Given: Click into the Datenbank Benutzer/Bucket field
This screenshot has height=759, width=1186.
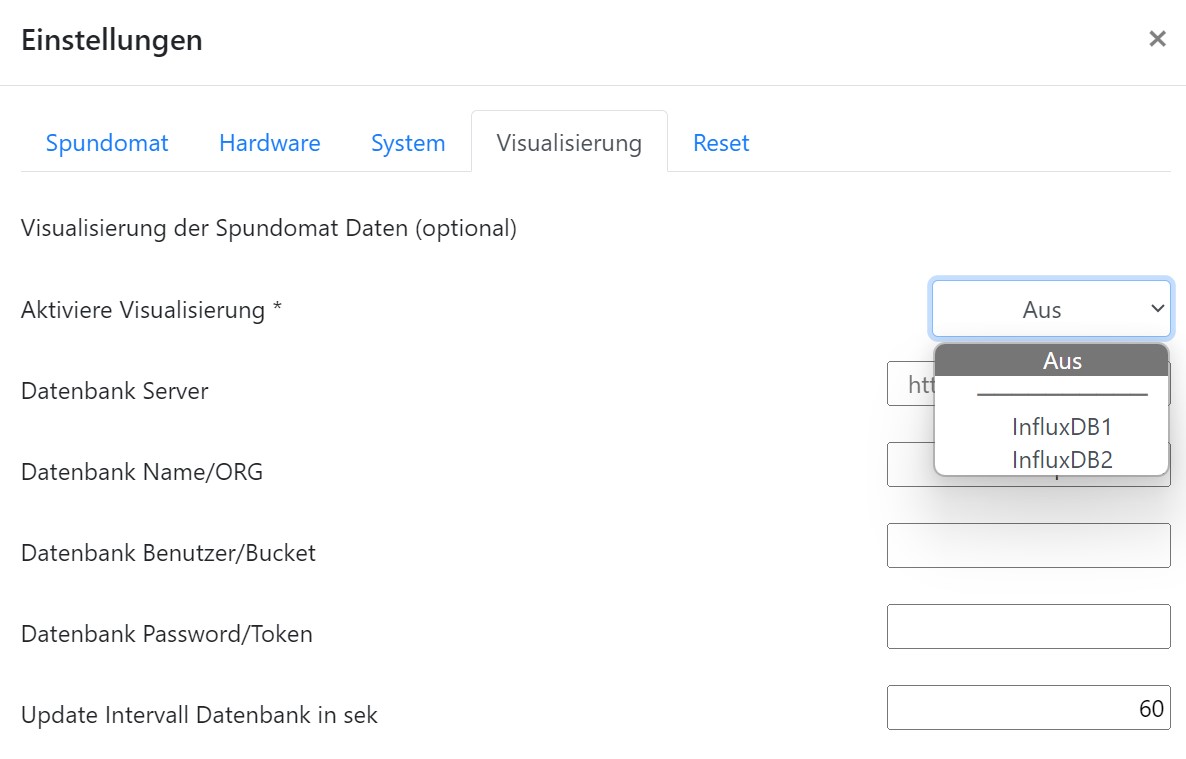Looking at the screenshot, I should pos(1028,546).
